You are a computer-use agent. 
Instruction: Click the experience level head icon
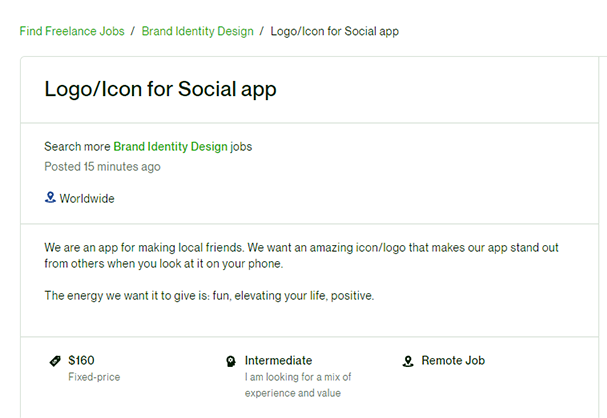coord(231,361)
